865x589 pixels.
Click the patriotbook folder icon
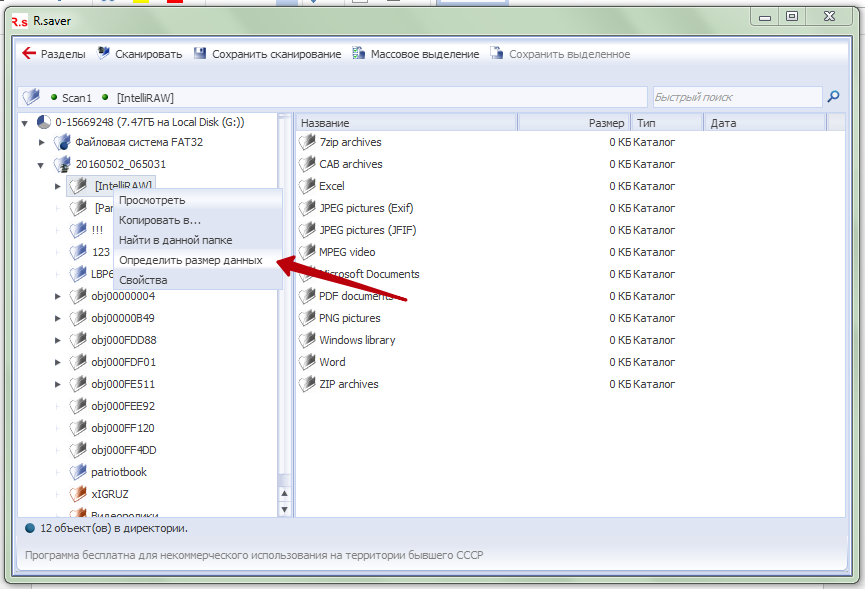coord(78,472)
